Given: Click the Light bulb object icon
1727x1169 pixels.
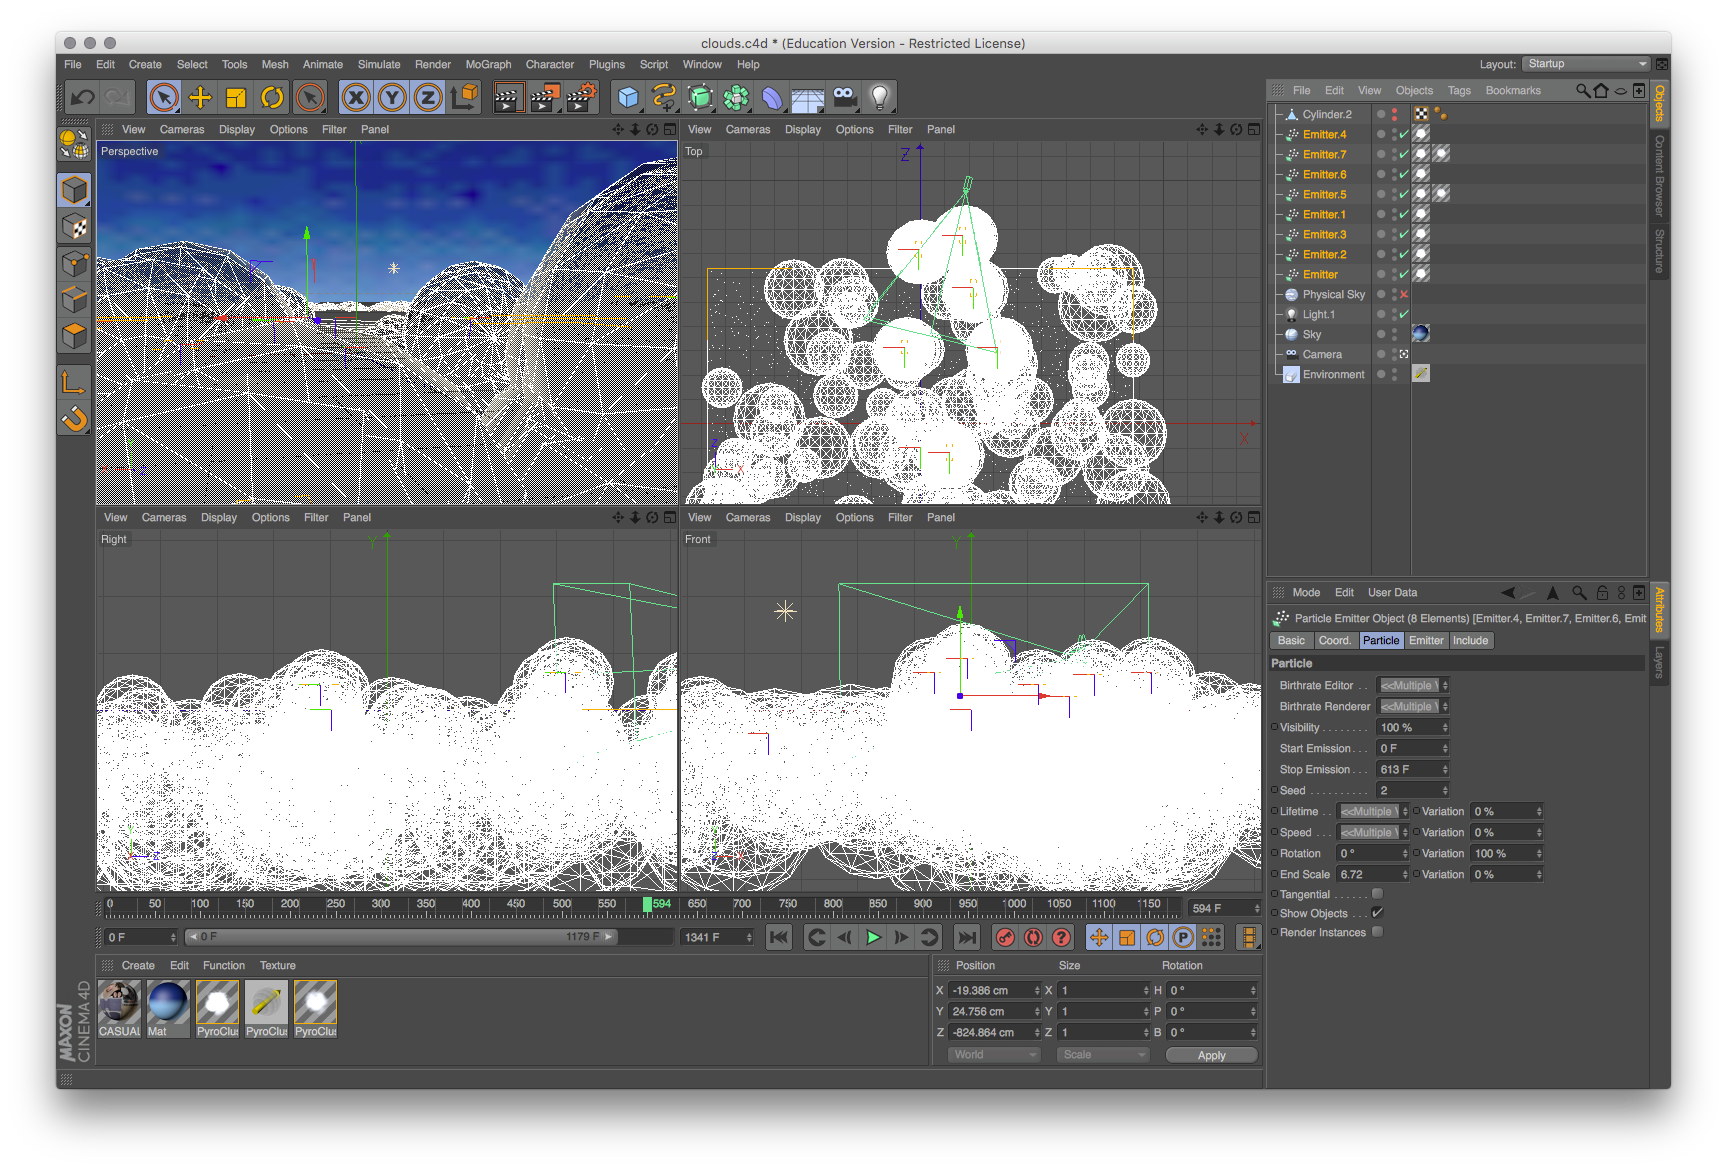Looking at the screenshot, I should pyautogui.click(x=879, y=97).
